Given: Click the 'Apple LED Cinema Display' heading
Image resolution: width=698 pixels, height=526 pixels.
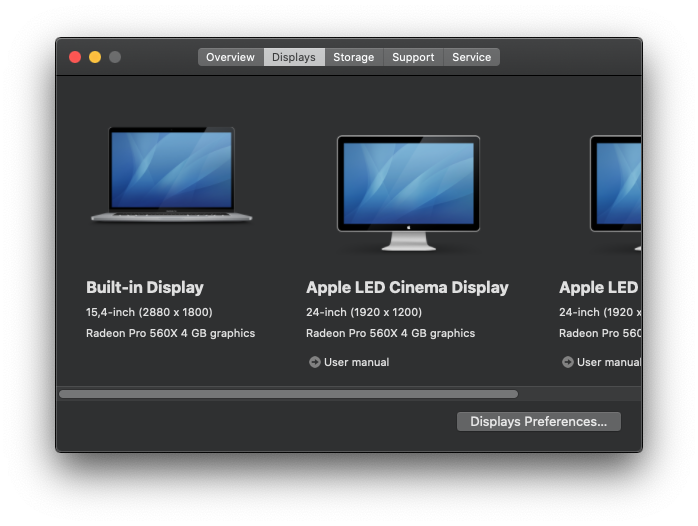Looking at the screenshot, I should (x=407, y=287).
